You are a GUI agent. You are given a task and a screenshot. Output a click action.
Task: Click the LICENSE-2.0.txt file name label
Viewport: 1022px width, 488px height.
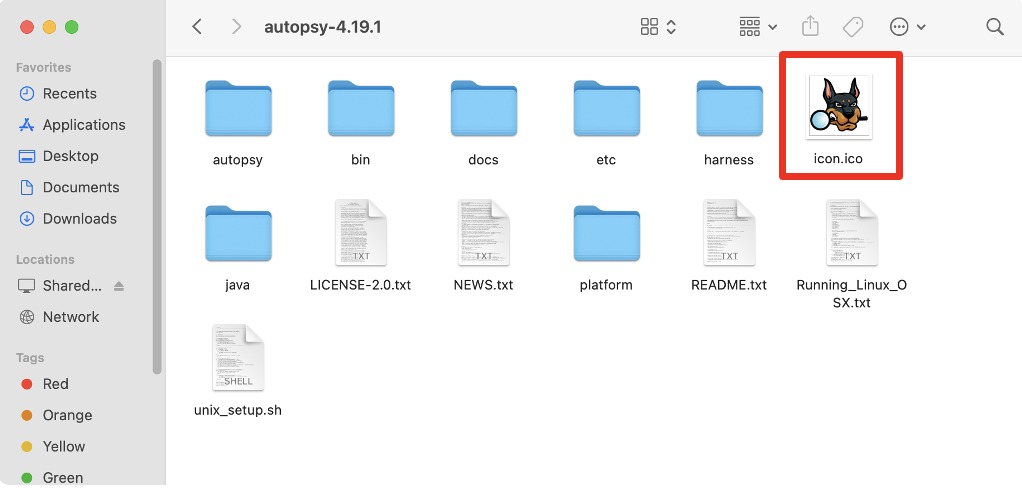click(360, 285)
